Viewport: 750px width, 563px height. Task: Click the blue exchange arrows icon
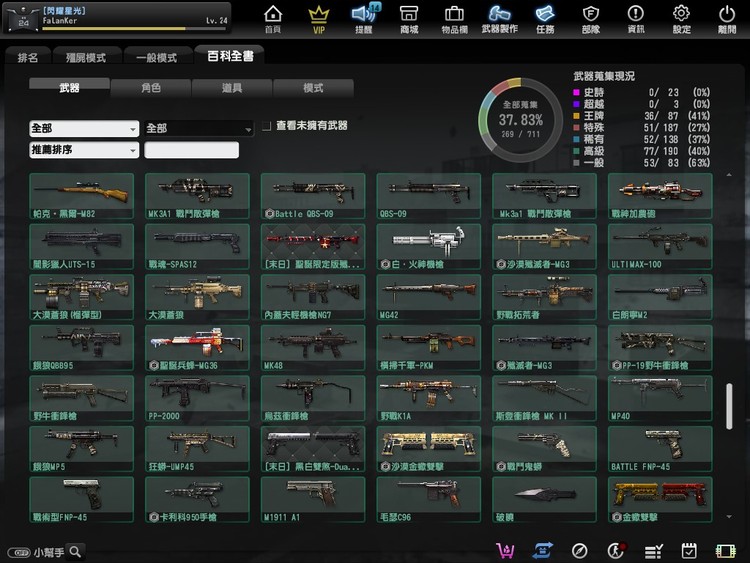(542, 551)
